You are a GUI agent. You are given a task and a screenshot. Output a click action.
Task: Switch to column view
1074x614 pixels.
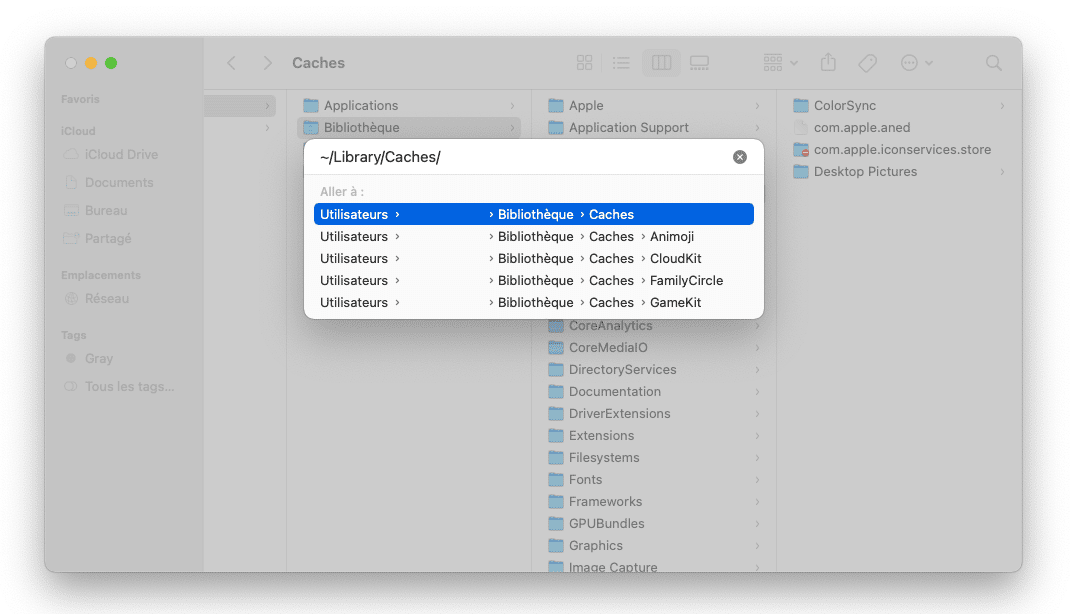661,63
